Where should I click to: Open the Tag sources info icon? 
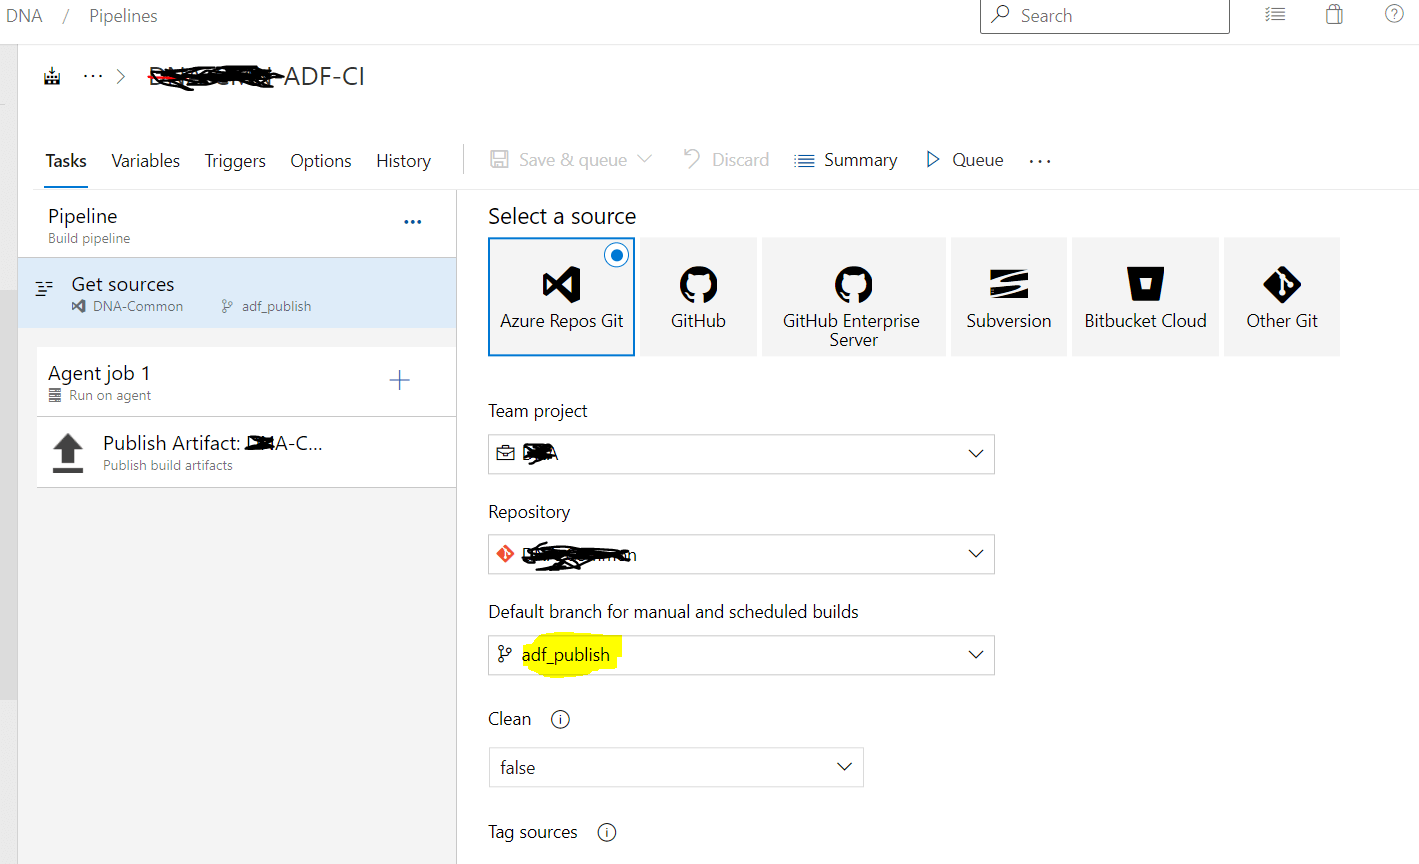(x=606, y=832)
